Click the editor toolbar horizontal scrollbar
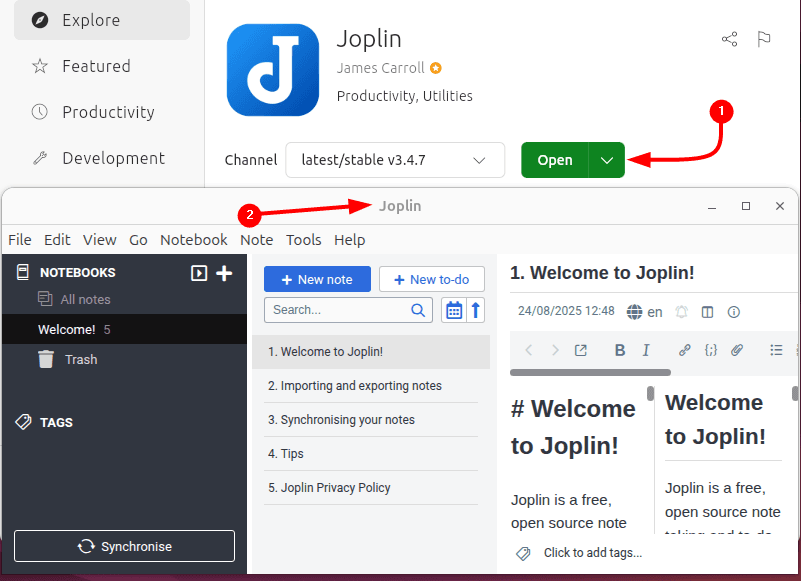 click(x=590, y=373)
